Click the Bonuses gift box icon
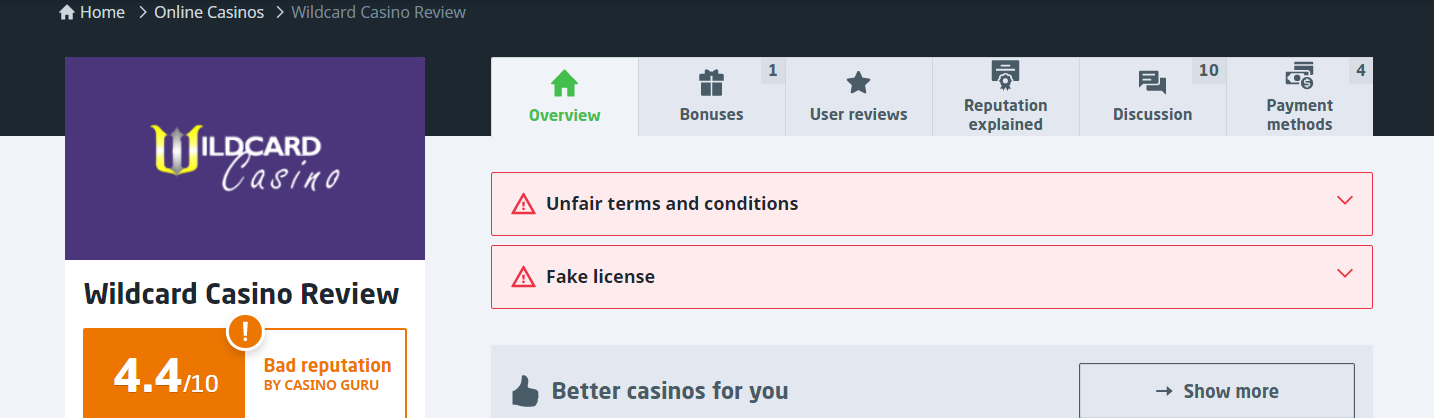This screenshot has width=1434, height=418. pyautogui.click(x=711, y=82)
